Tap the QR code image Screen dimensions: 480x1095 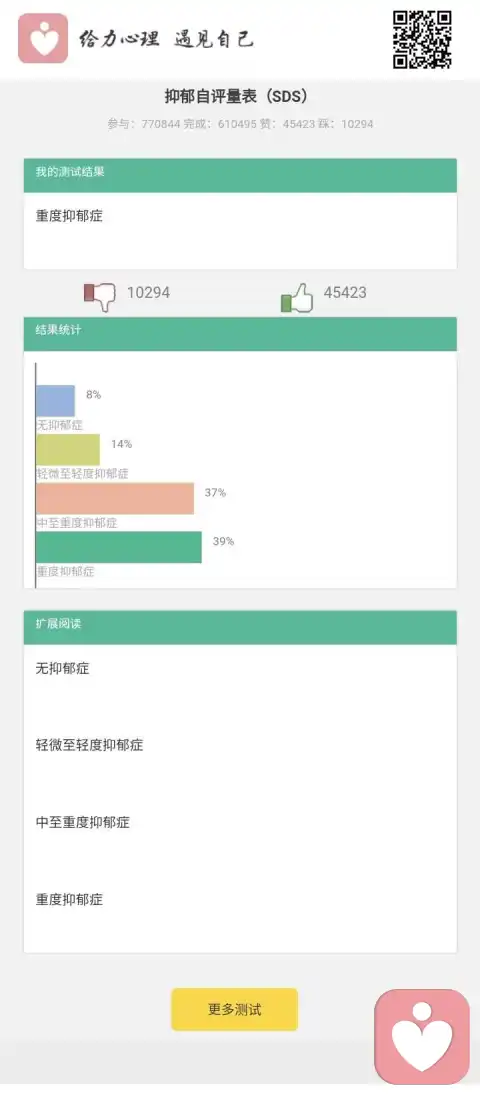click(x=422, y=39)
